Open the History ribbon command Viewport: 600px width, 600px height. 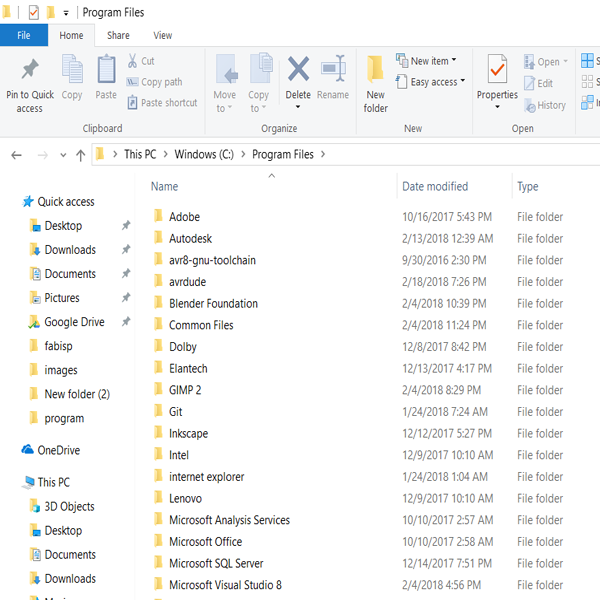[x=545, y=105]
